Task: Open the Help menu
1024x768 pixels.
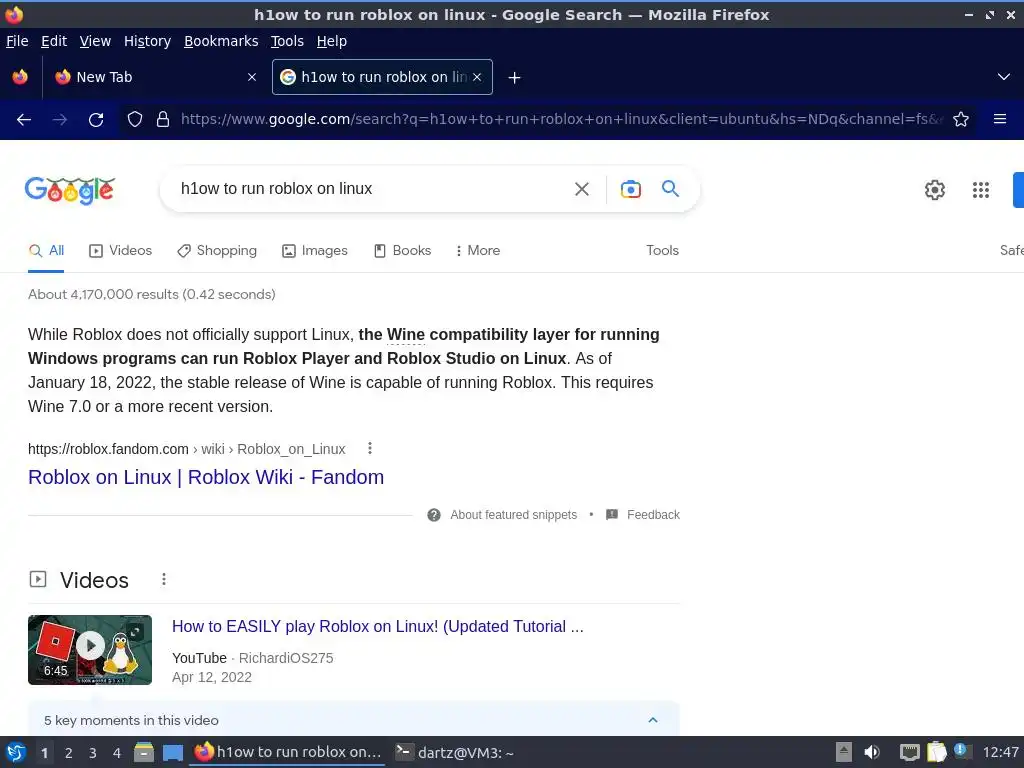Action: [x=332, y=41]
